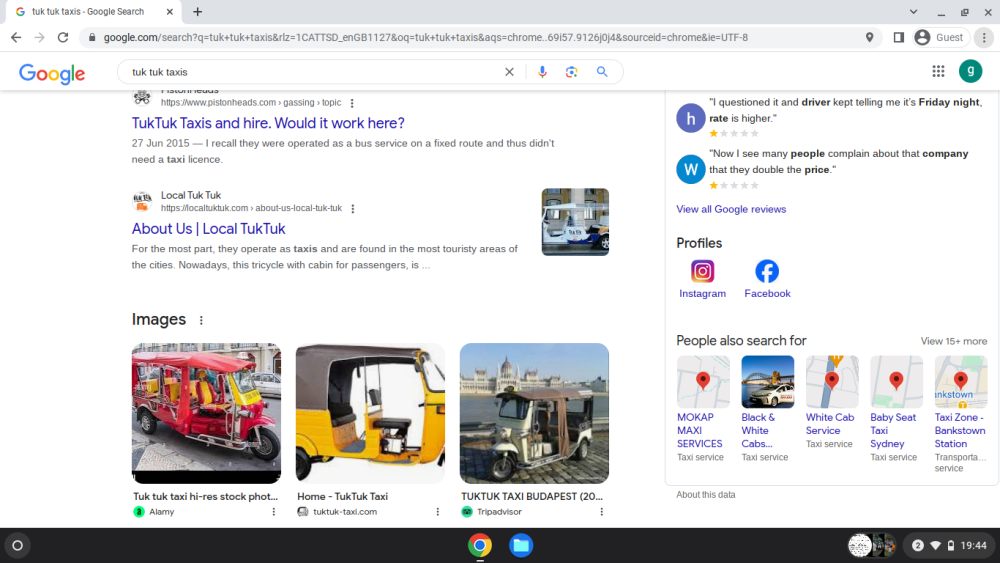Click the address bar URL

point(425,38)
